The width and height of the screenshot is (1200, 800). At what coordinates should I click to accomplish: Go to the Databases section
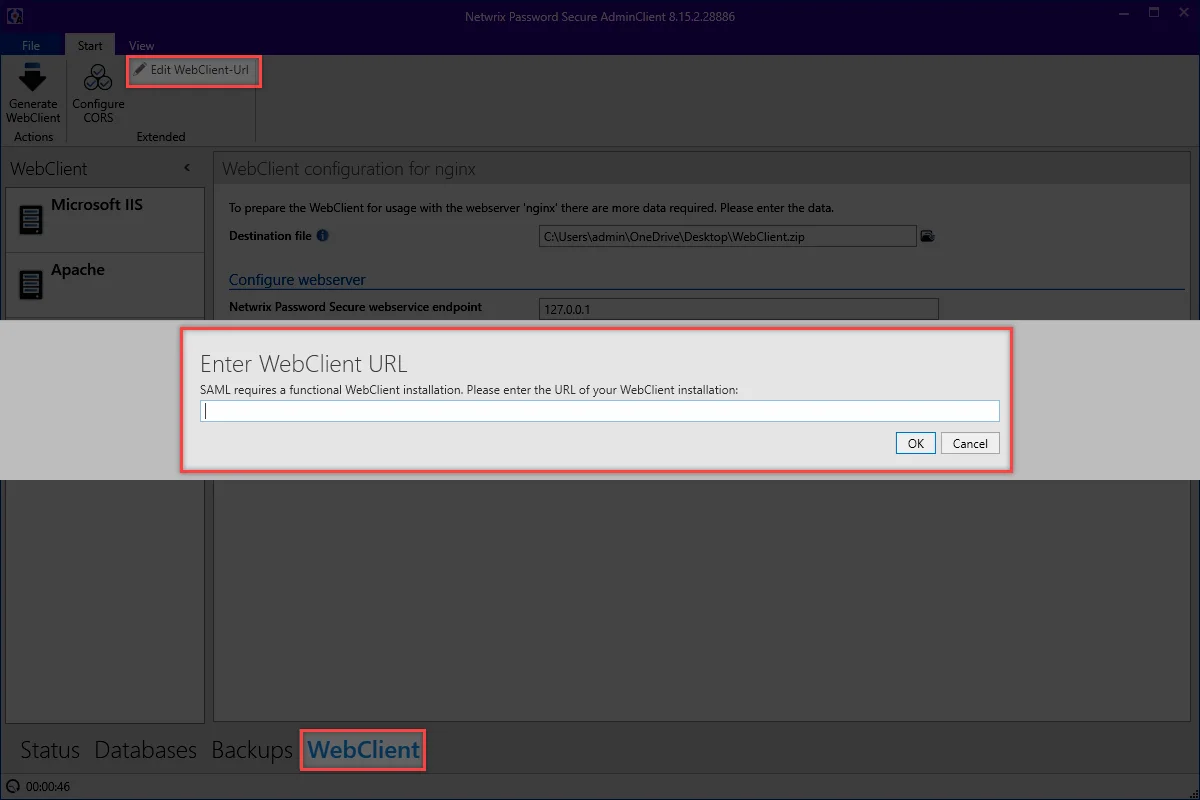tap(146, 750)
